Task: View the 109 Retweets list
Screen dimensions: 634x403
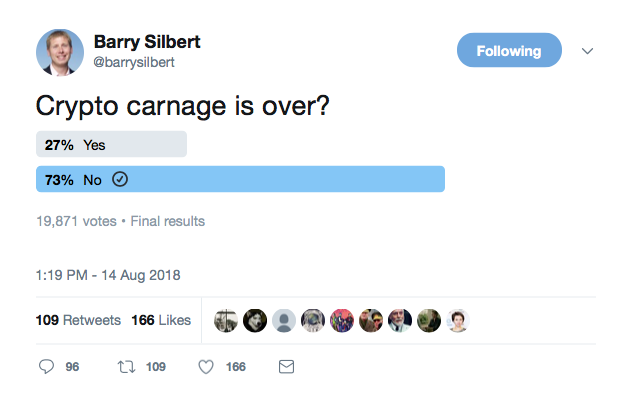Action: (x=78, y=320)
